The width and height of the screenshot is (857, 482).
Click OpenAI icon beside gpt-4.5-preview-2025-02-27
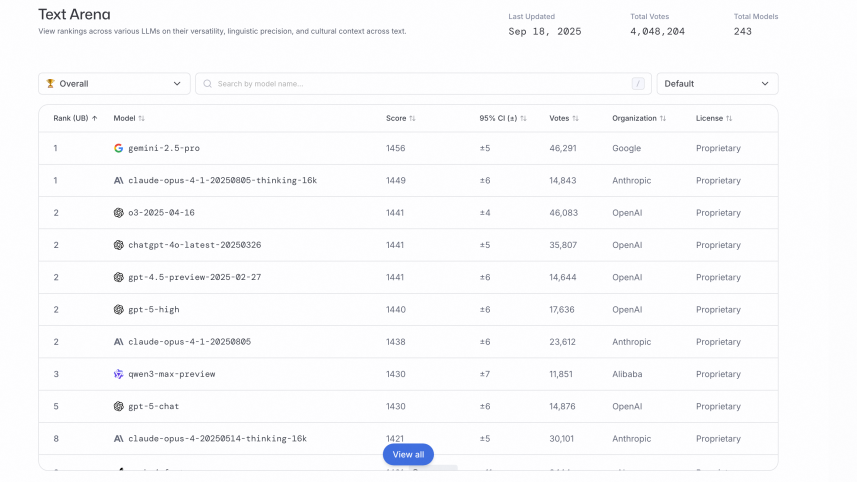point(118,277)
